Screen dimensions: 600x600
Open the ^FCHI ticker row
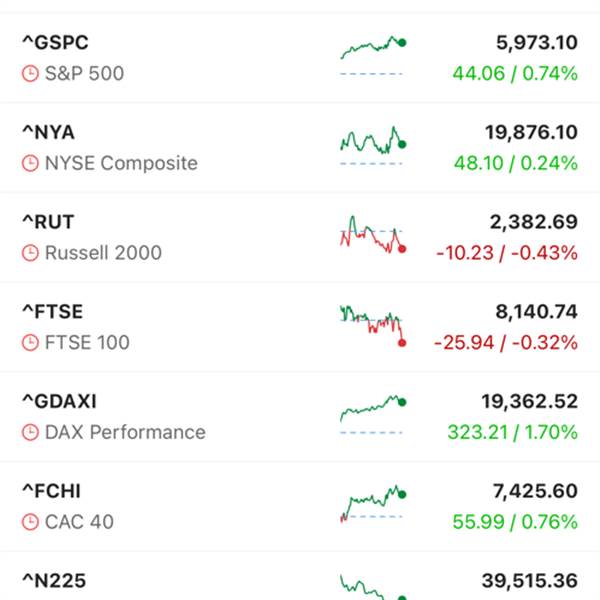click(x=300, y=507)
